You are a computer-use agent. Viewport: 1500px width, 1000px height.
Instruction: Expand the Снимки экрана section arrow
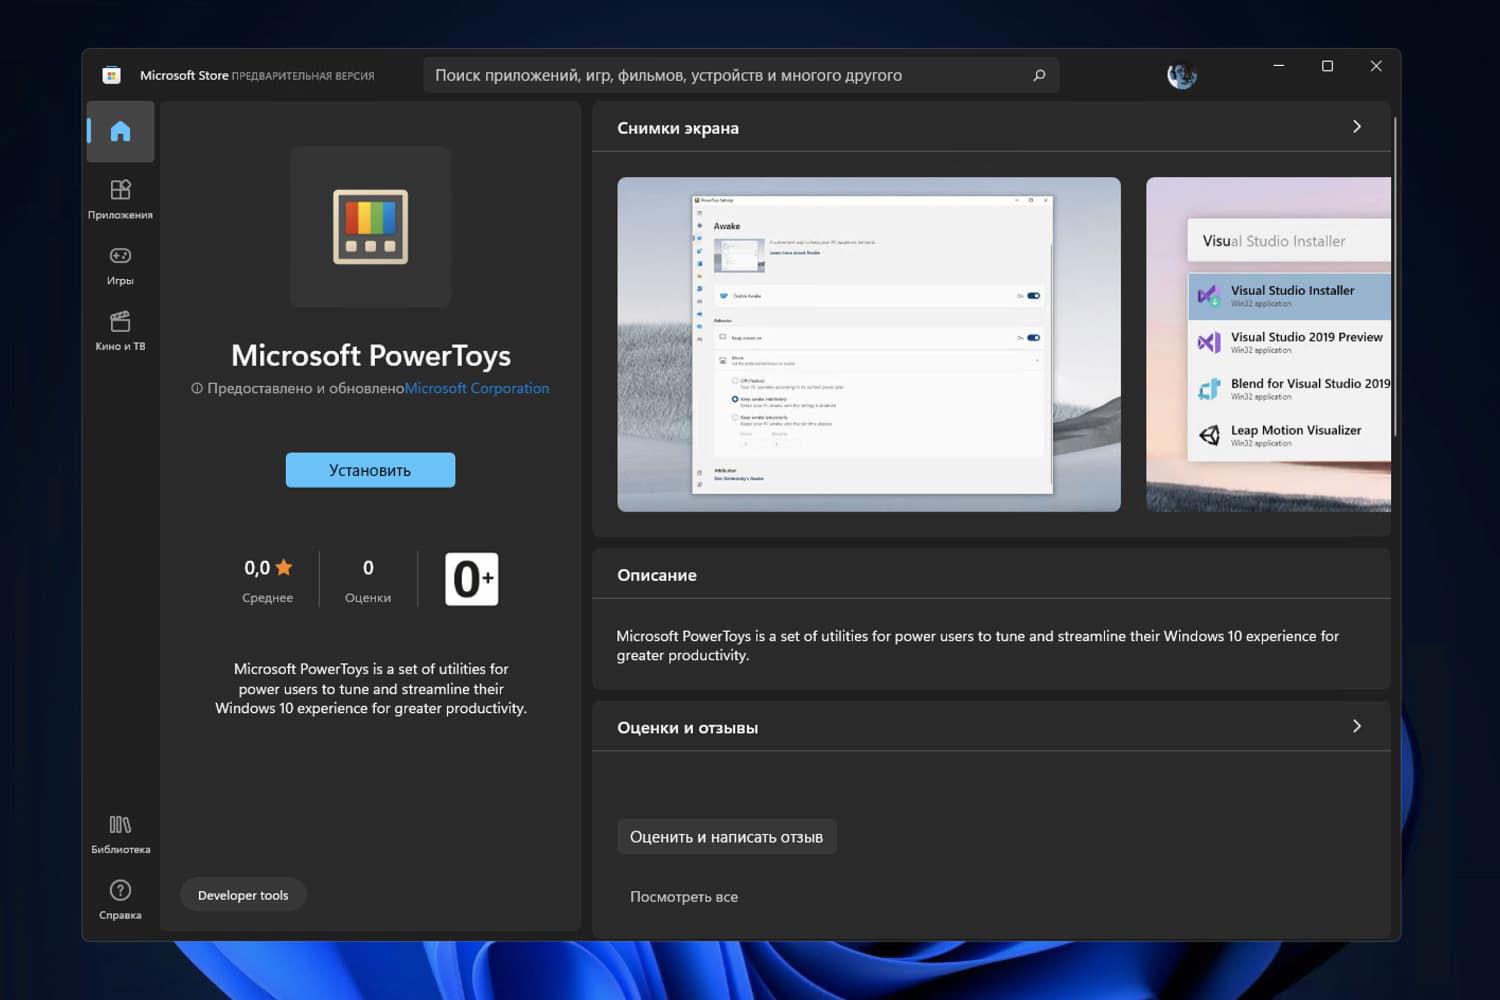pos(1357,127)
